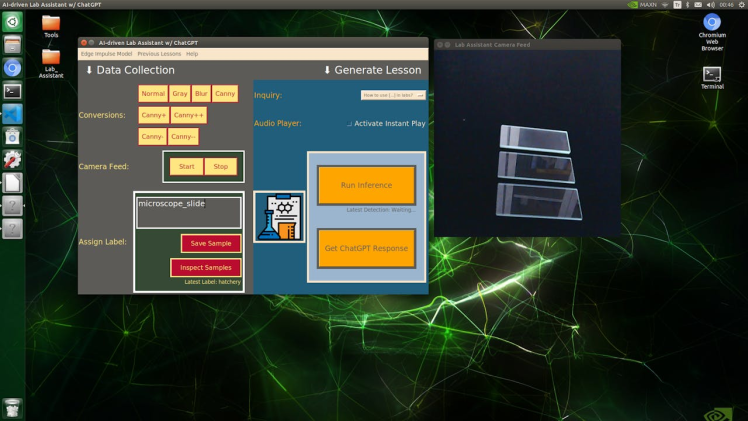Image resolution: width=748 pixels, height=421 pixels.
Task: Stop the camera feed
Action: click(x=220, y=166)
